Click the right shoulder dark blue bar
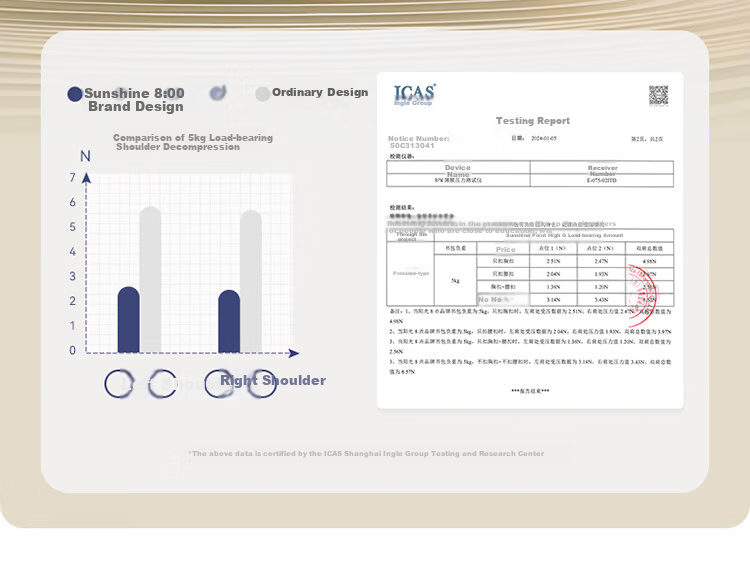This screenshot has width=750, height=571. pyautogui.click(x=229, y=321)
